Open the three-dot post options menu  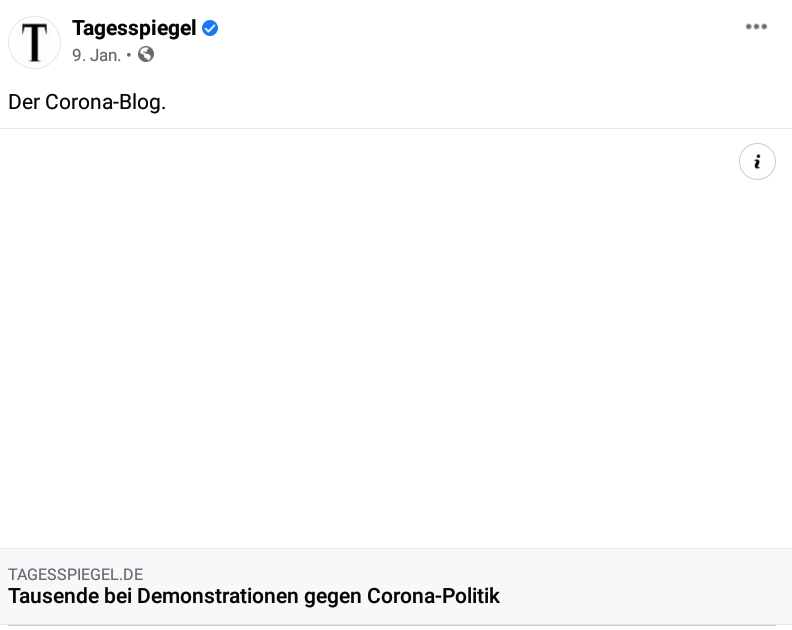click(756, 27)
